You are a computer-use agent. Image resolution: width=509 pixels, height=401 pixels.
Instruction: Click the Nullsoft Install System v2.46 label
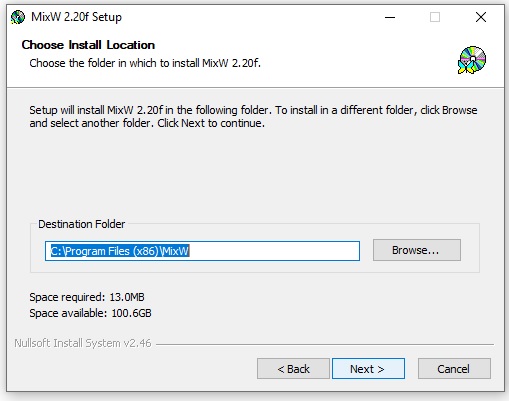pos(83,343)
